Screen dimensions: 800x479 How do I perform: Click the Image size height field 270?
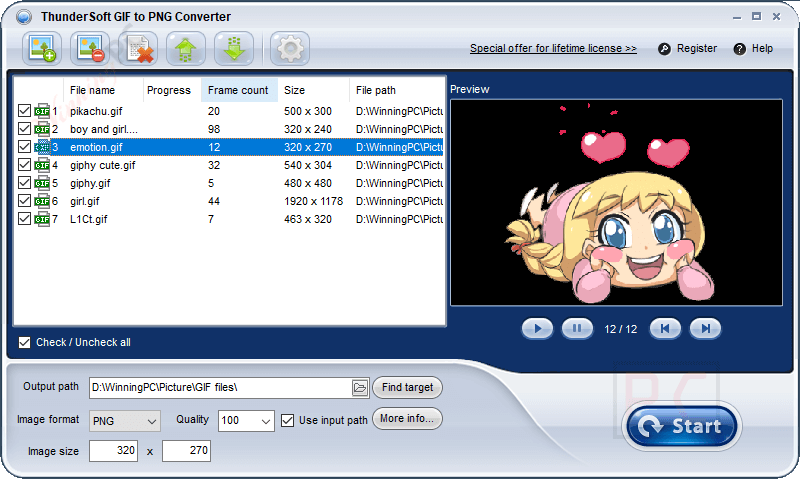(x=186, y=451)
